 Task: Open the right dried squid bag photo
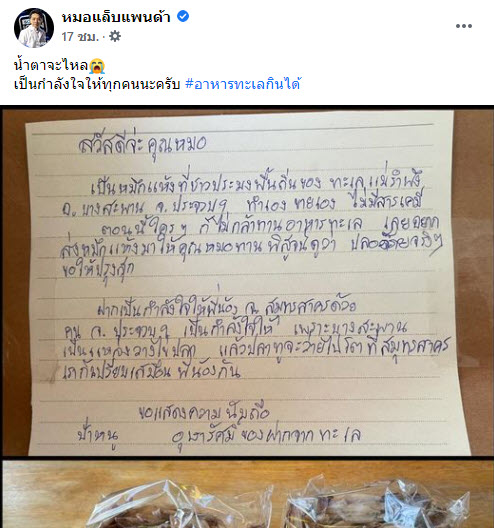pos(377,505)
